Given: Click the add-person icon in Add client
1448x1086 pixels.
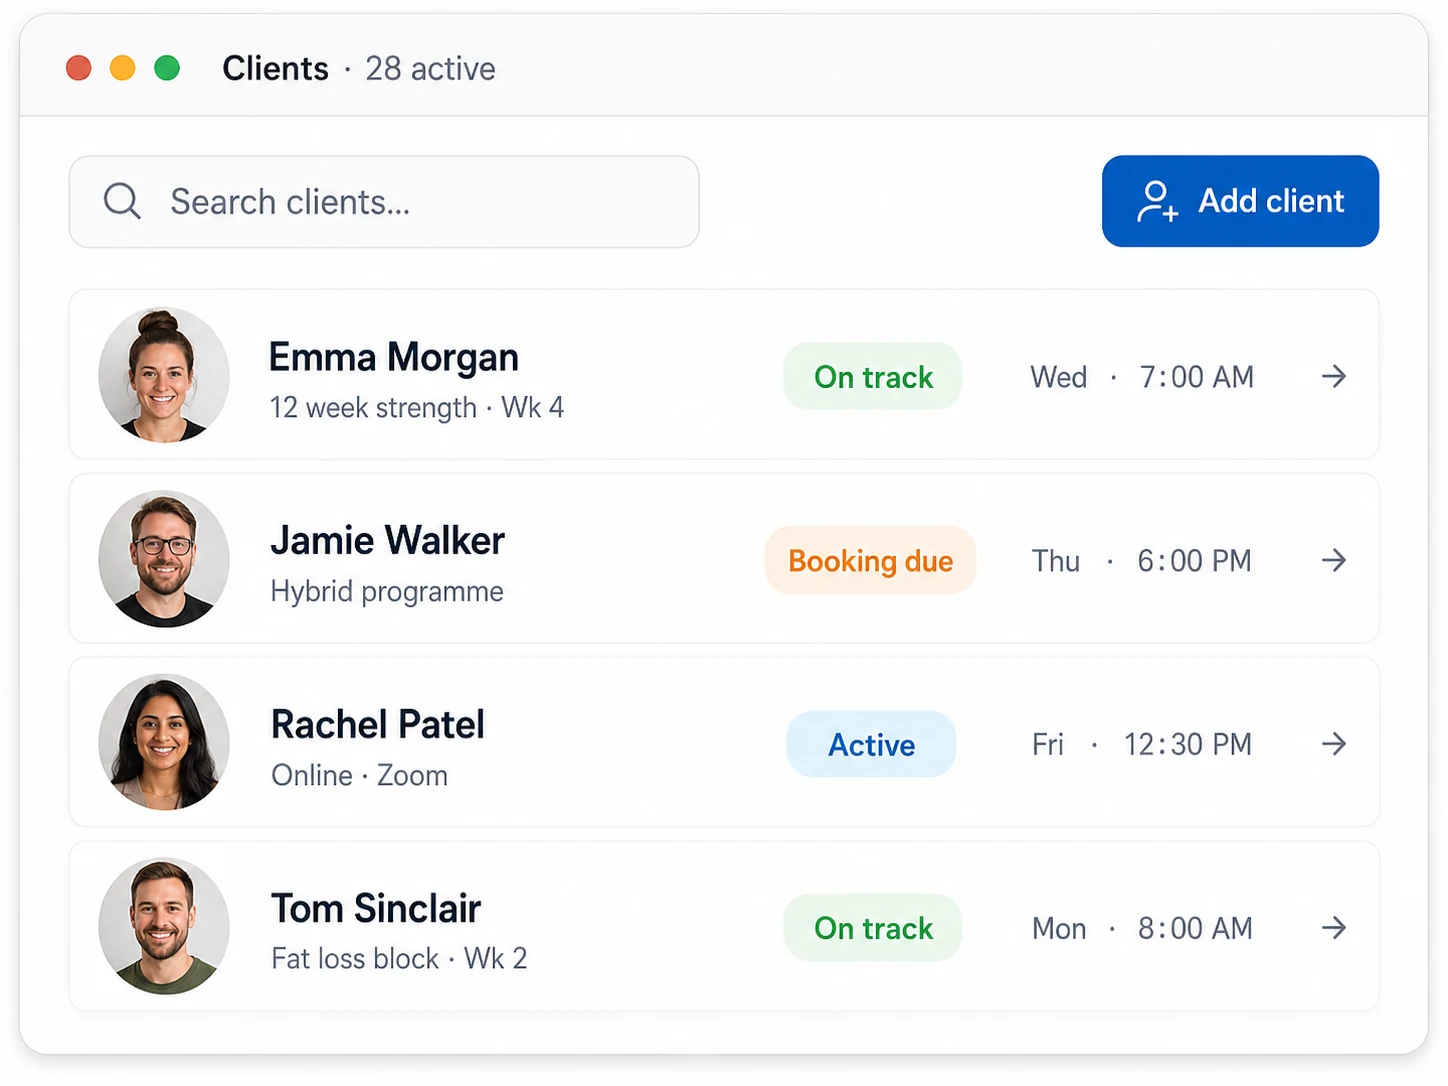Looking at the screenshot, I should 1157,201.
